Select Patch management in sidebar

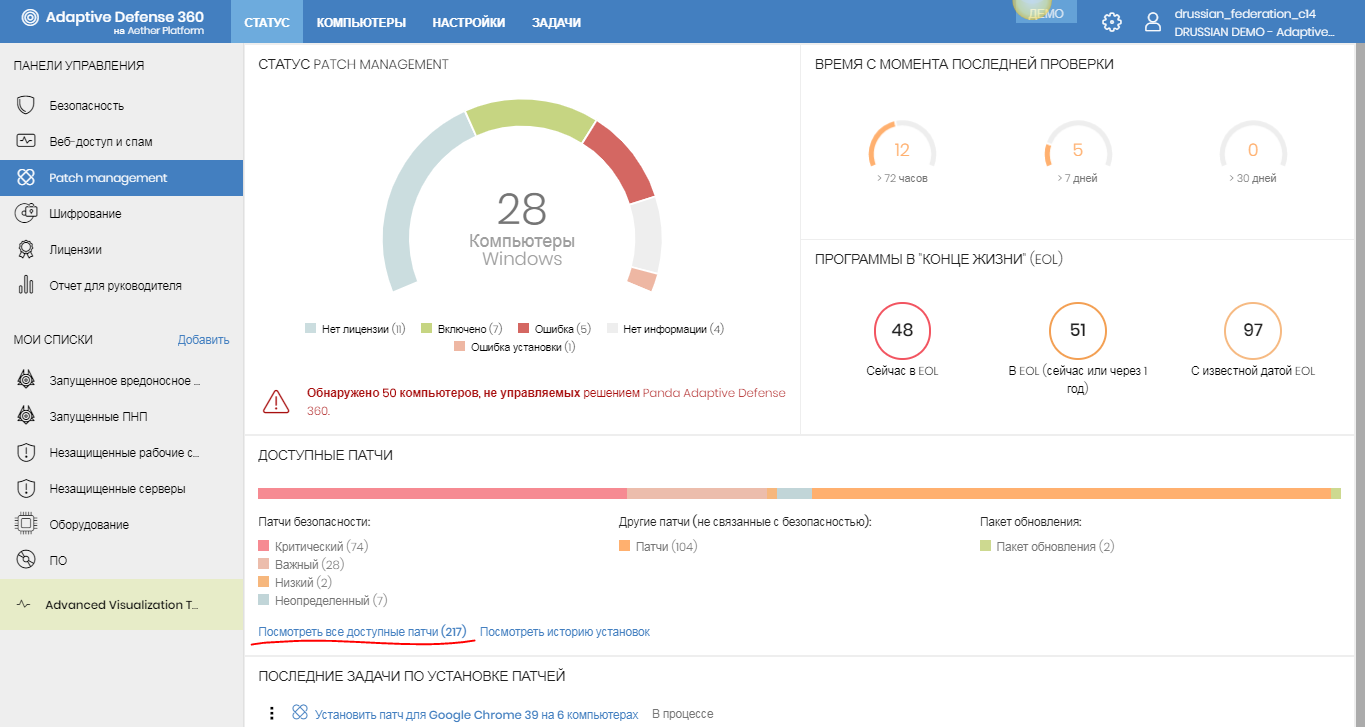coord(121,178)
